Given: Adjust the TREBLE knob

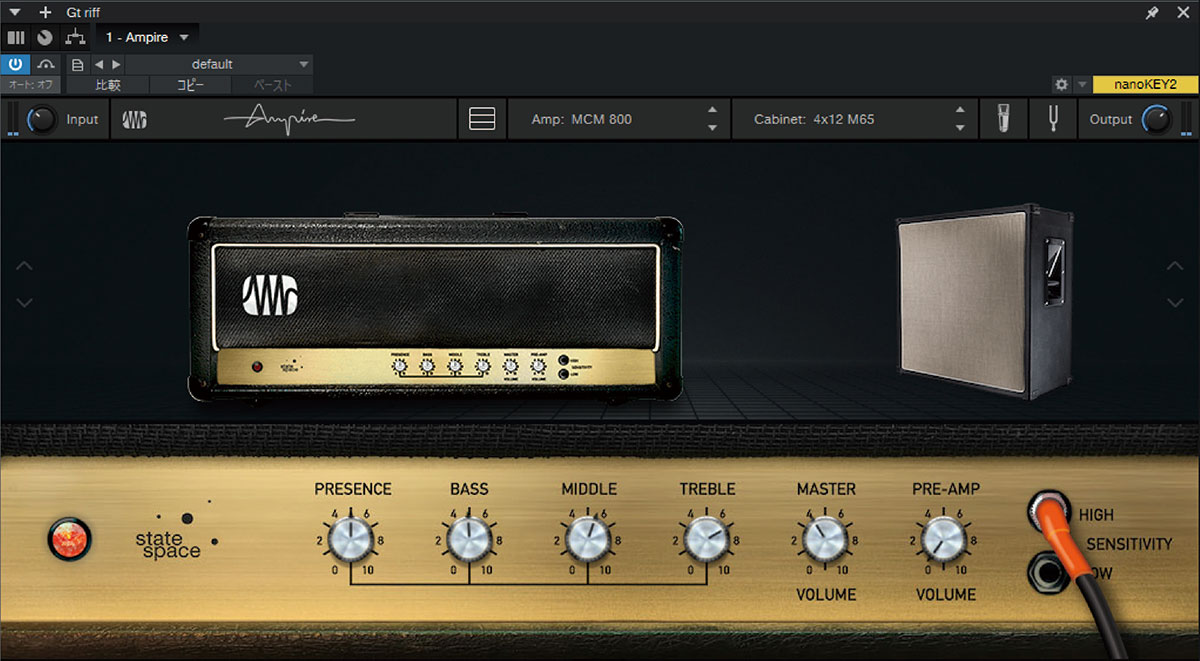Looking at the screenshot, I should (707, 540).
